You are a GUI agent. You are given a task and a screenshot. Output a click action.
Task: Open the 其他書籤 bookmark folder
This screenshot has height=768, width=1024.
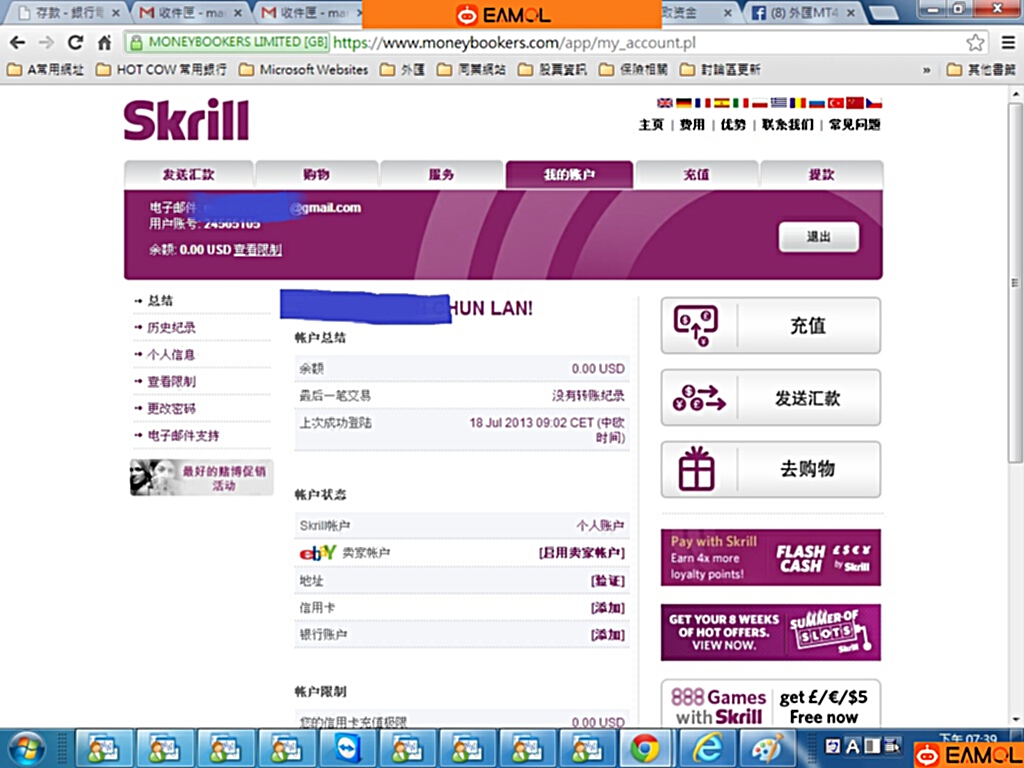pos(982,69)
